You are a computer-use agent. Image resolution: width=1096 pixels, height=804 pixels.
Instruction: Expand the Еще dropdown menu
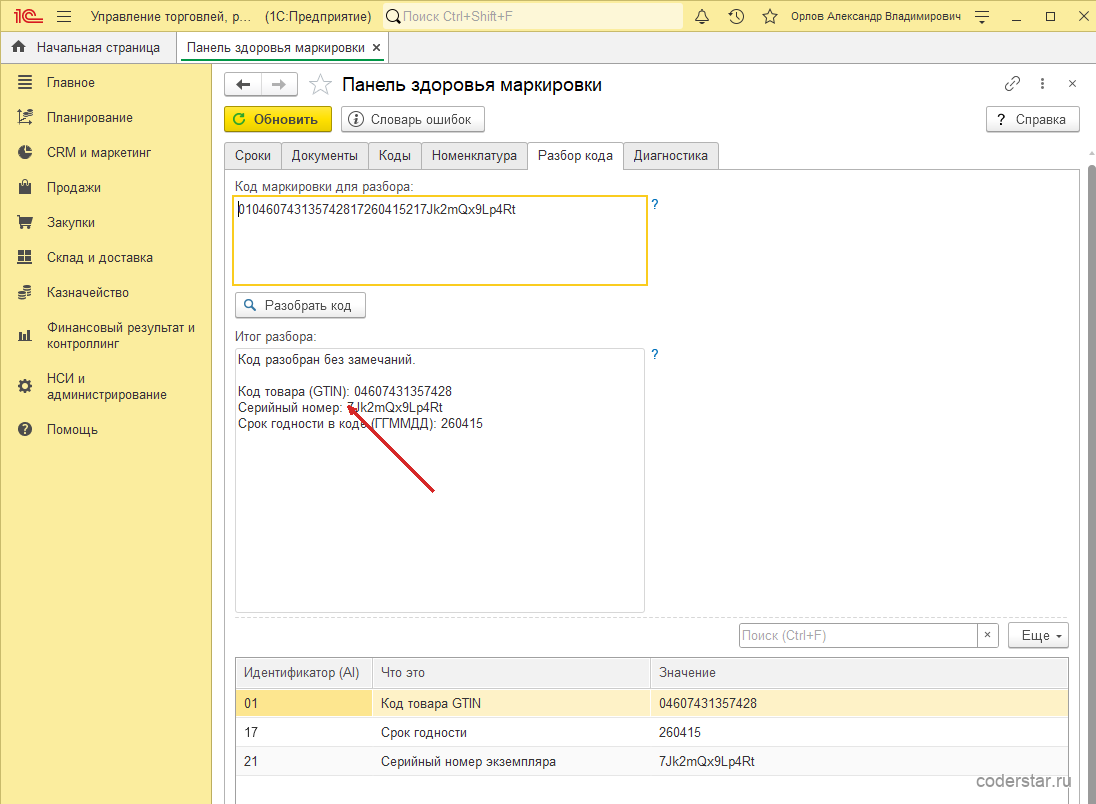point(1038,636)
